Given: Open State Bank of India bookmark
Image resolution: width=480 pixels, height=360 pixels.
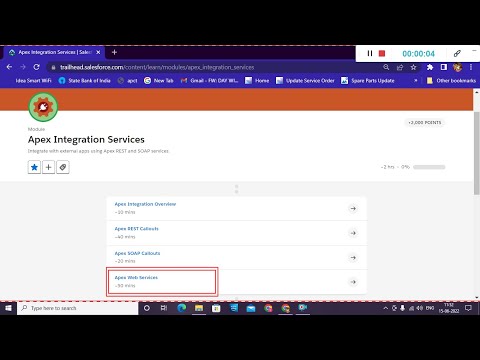Looking at the screenshot, I should tap(85, 81).
